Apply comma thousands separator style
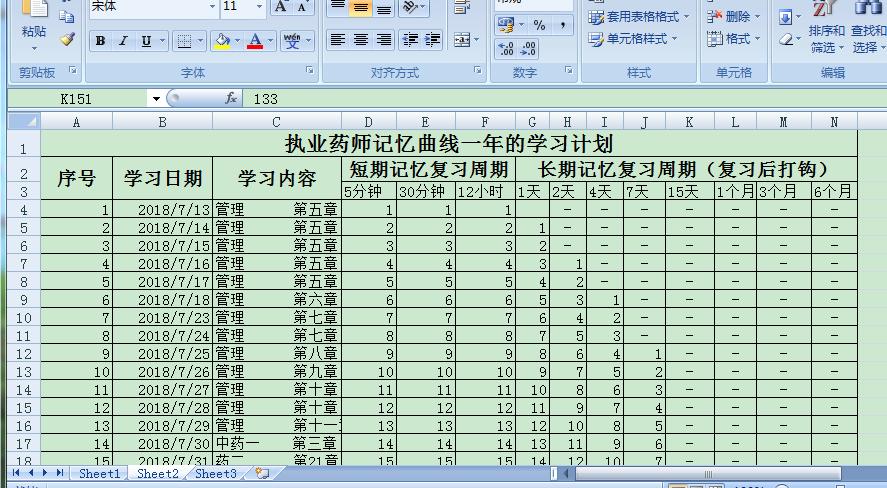 point(563,25)
